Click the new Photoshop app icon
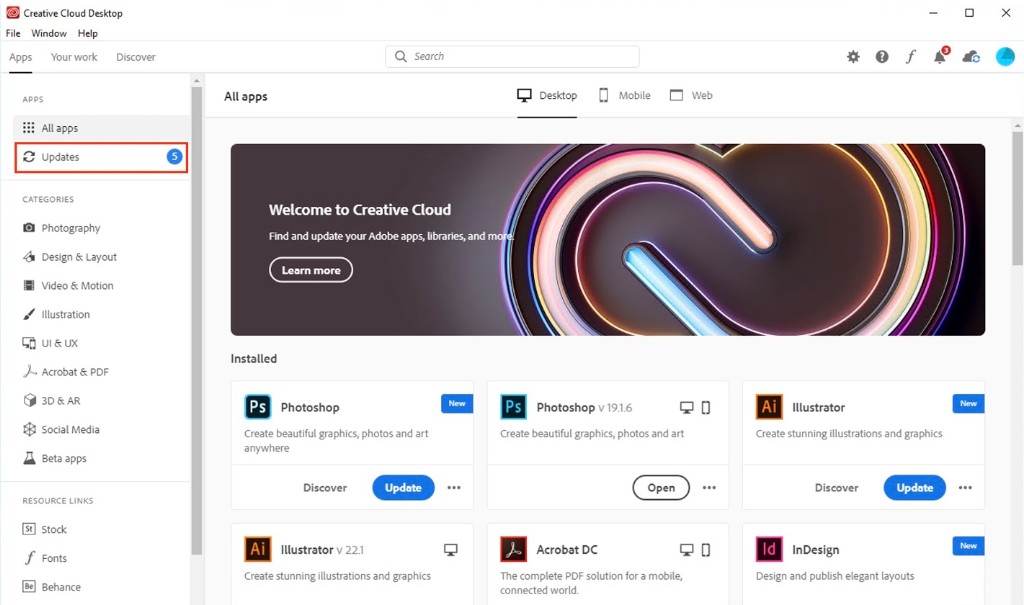 click(257, 407)
